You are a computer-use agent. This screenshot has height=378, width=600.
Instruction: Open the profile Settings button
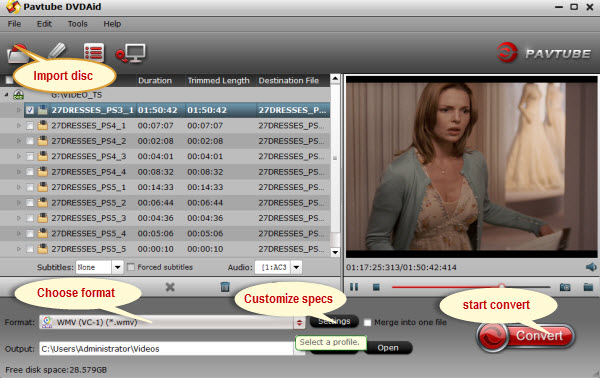click(334, 321)
